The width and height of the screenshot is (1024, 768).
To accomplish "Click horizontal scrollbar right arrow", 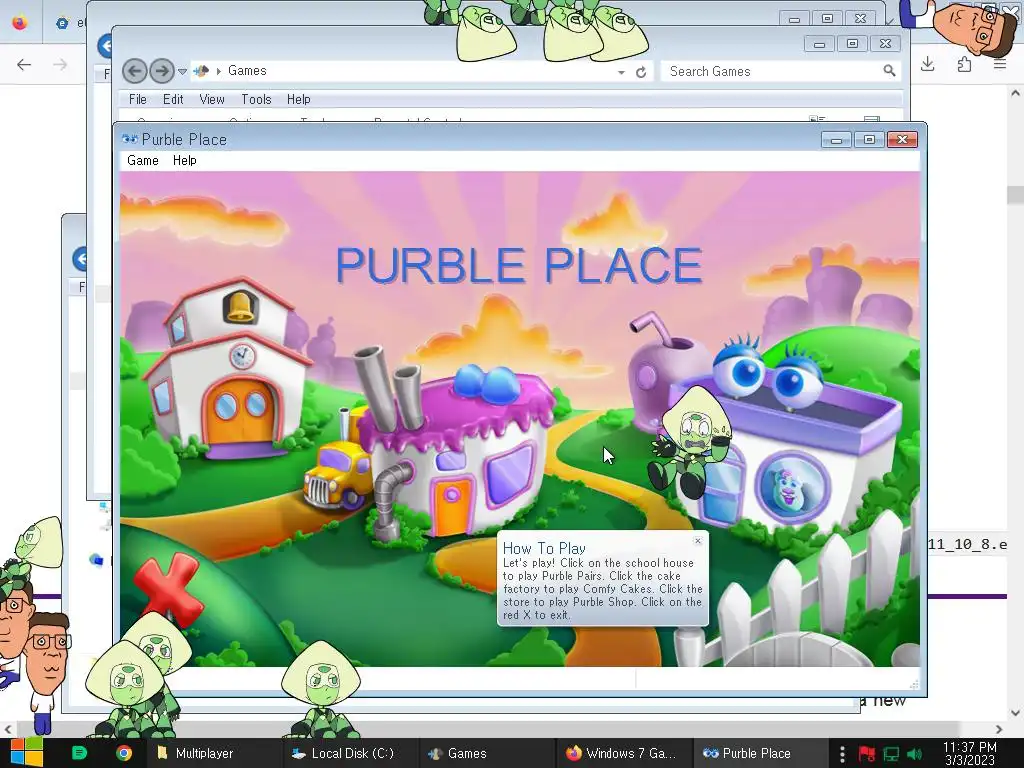I will coord(999,729).
